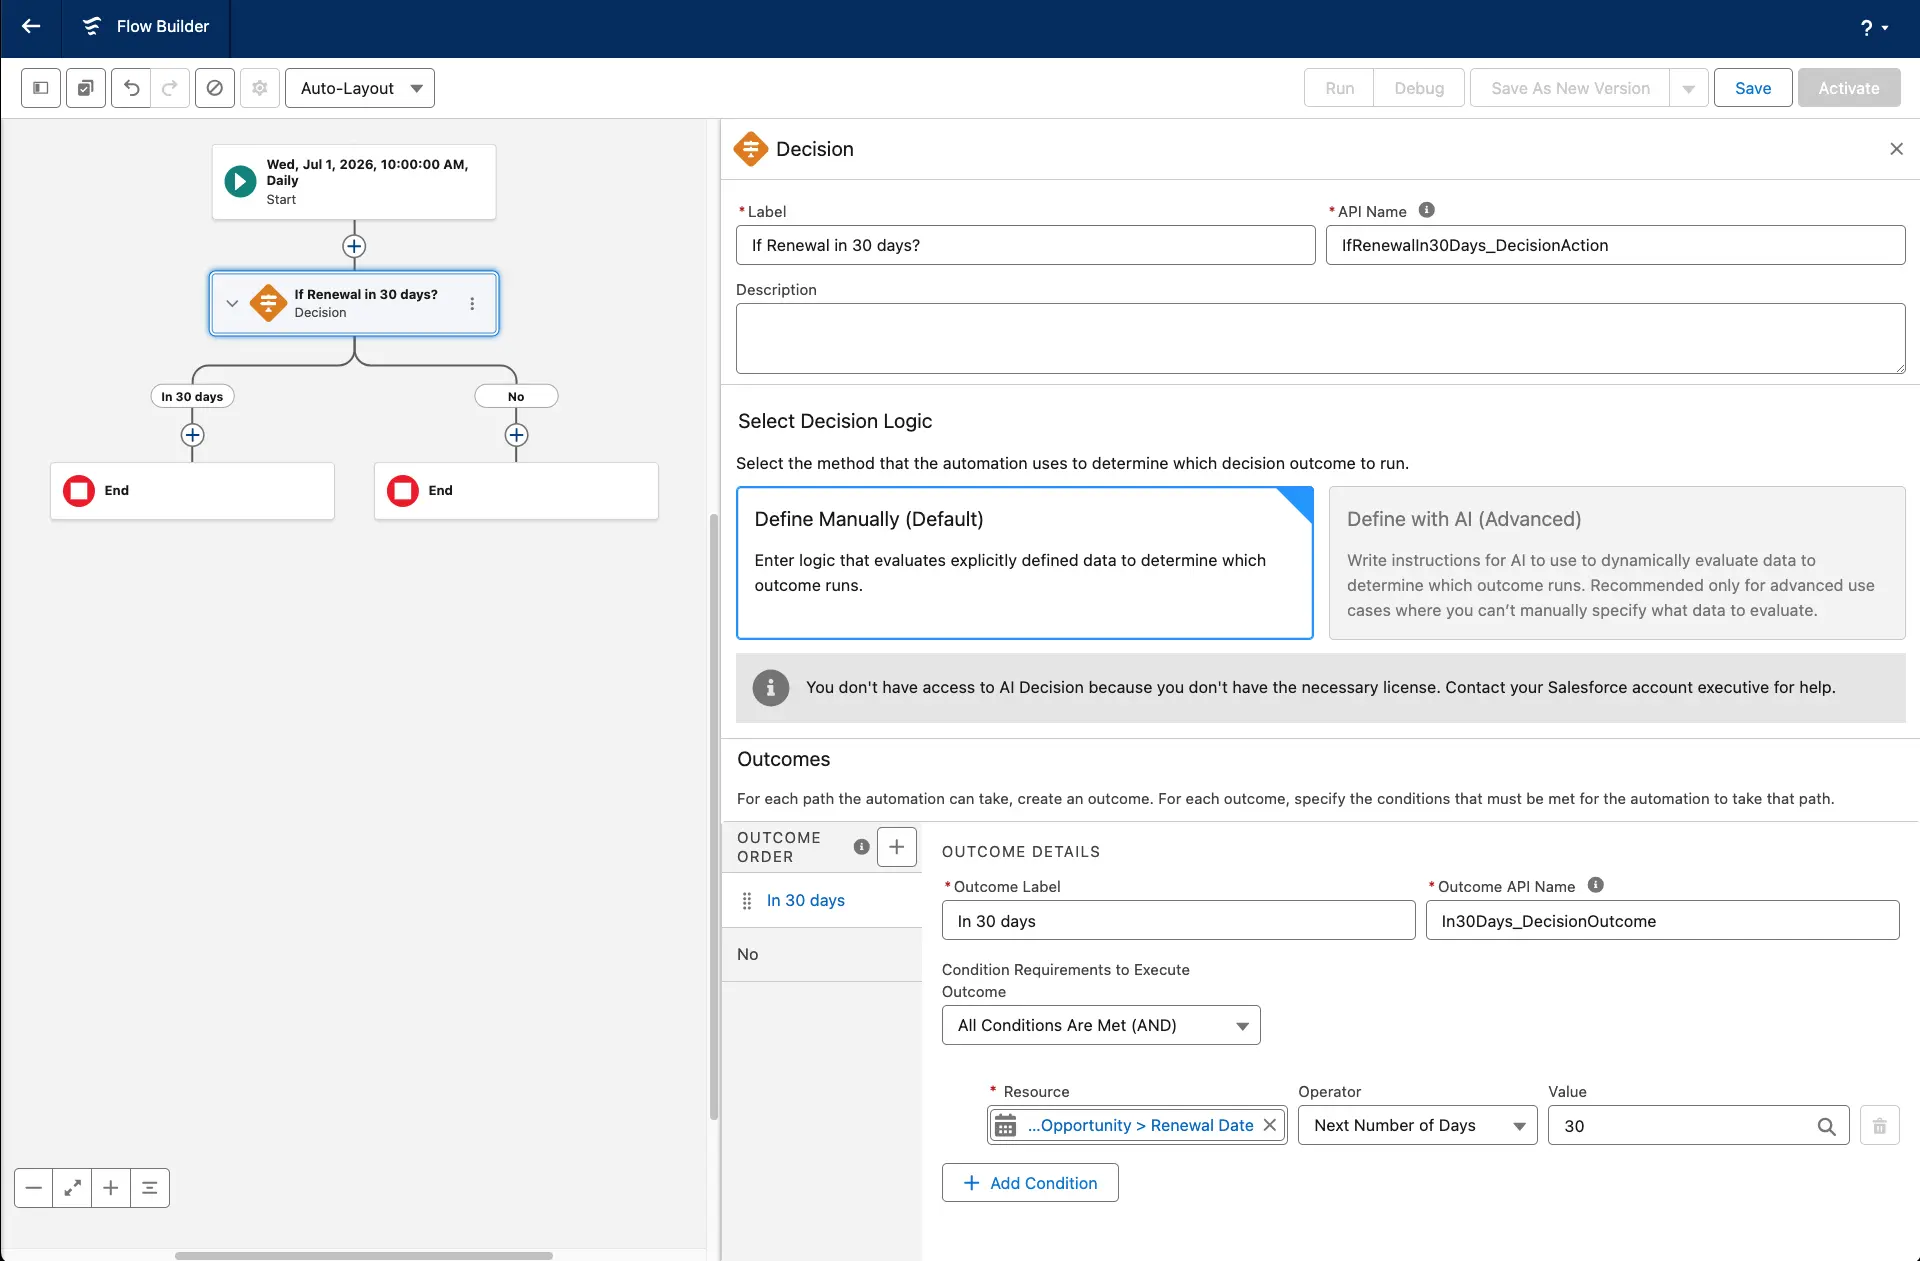
Task: Click the Renewal Date resource field
Action: point(1137,1126)
